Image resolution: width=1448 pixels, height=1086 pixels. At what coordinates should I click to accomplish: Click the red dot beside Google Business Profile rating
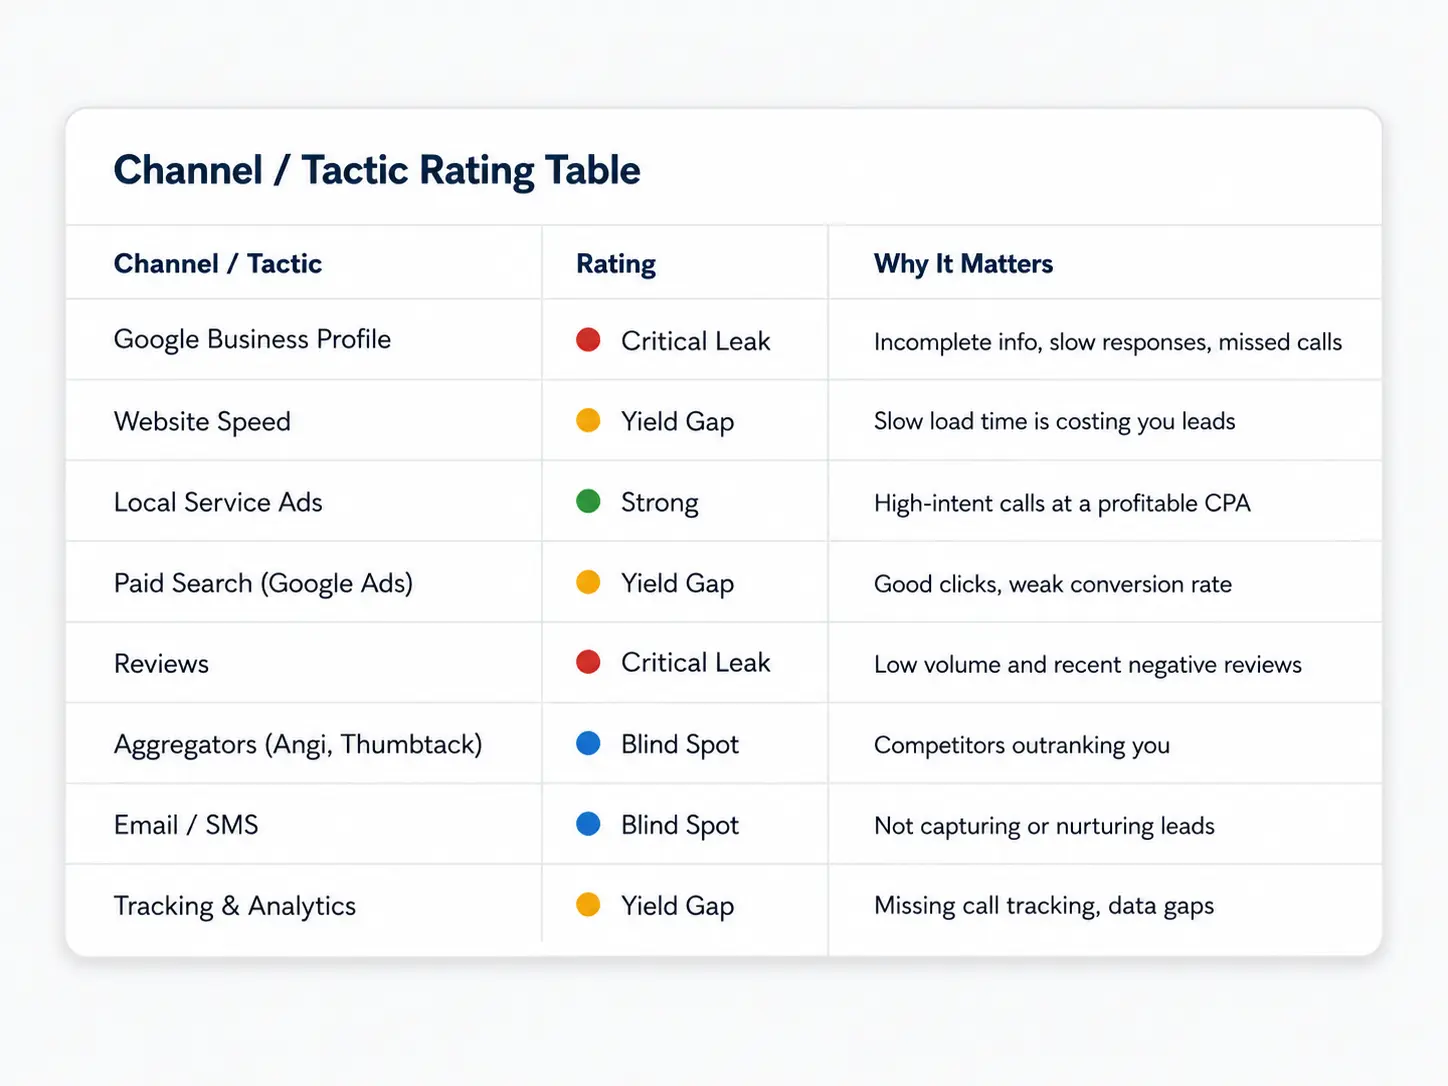588,340
